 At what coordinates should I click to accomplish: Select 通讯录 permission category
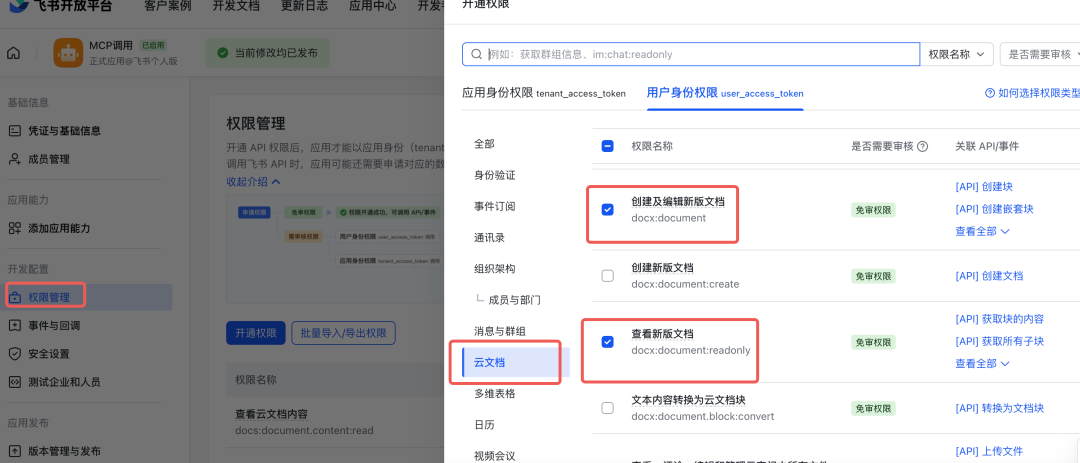pos(489,238)
